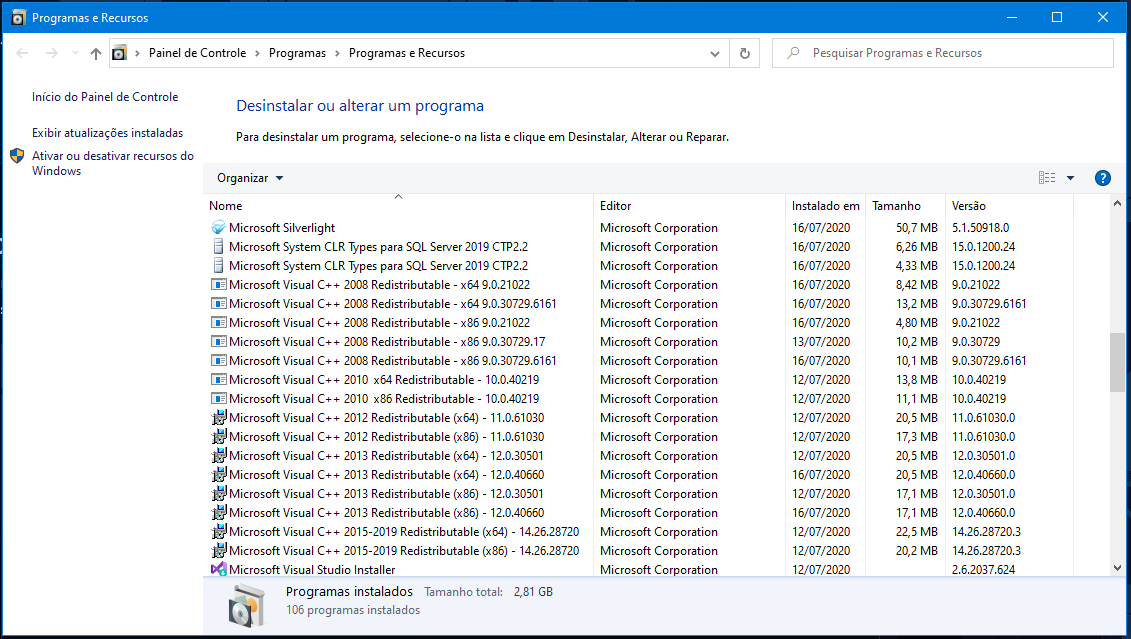Click the Visual C++ 2008 x64 9.0.21022 icon

coord(219,284)
